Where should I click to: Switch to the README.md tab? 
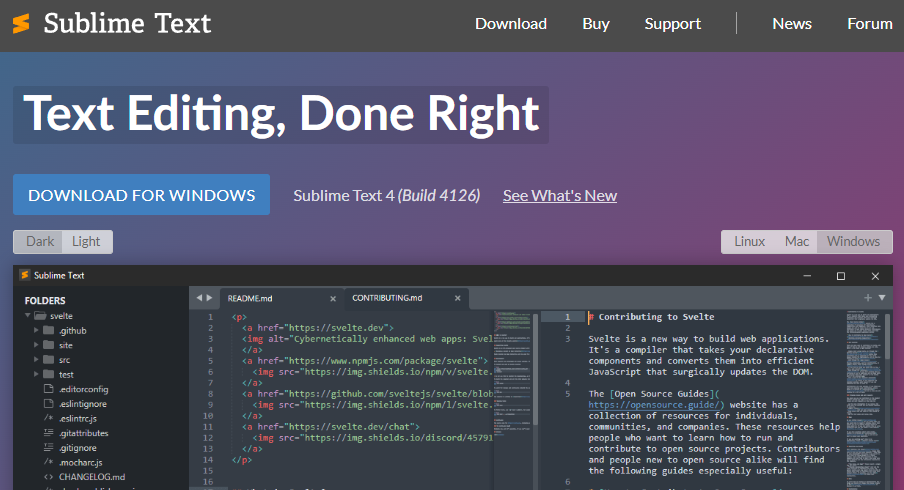[250, 298]
